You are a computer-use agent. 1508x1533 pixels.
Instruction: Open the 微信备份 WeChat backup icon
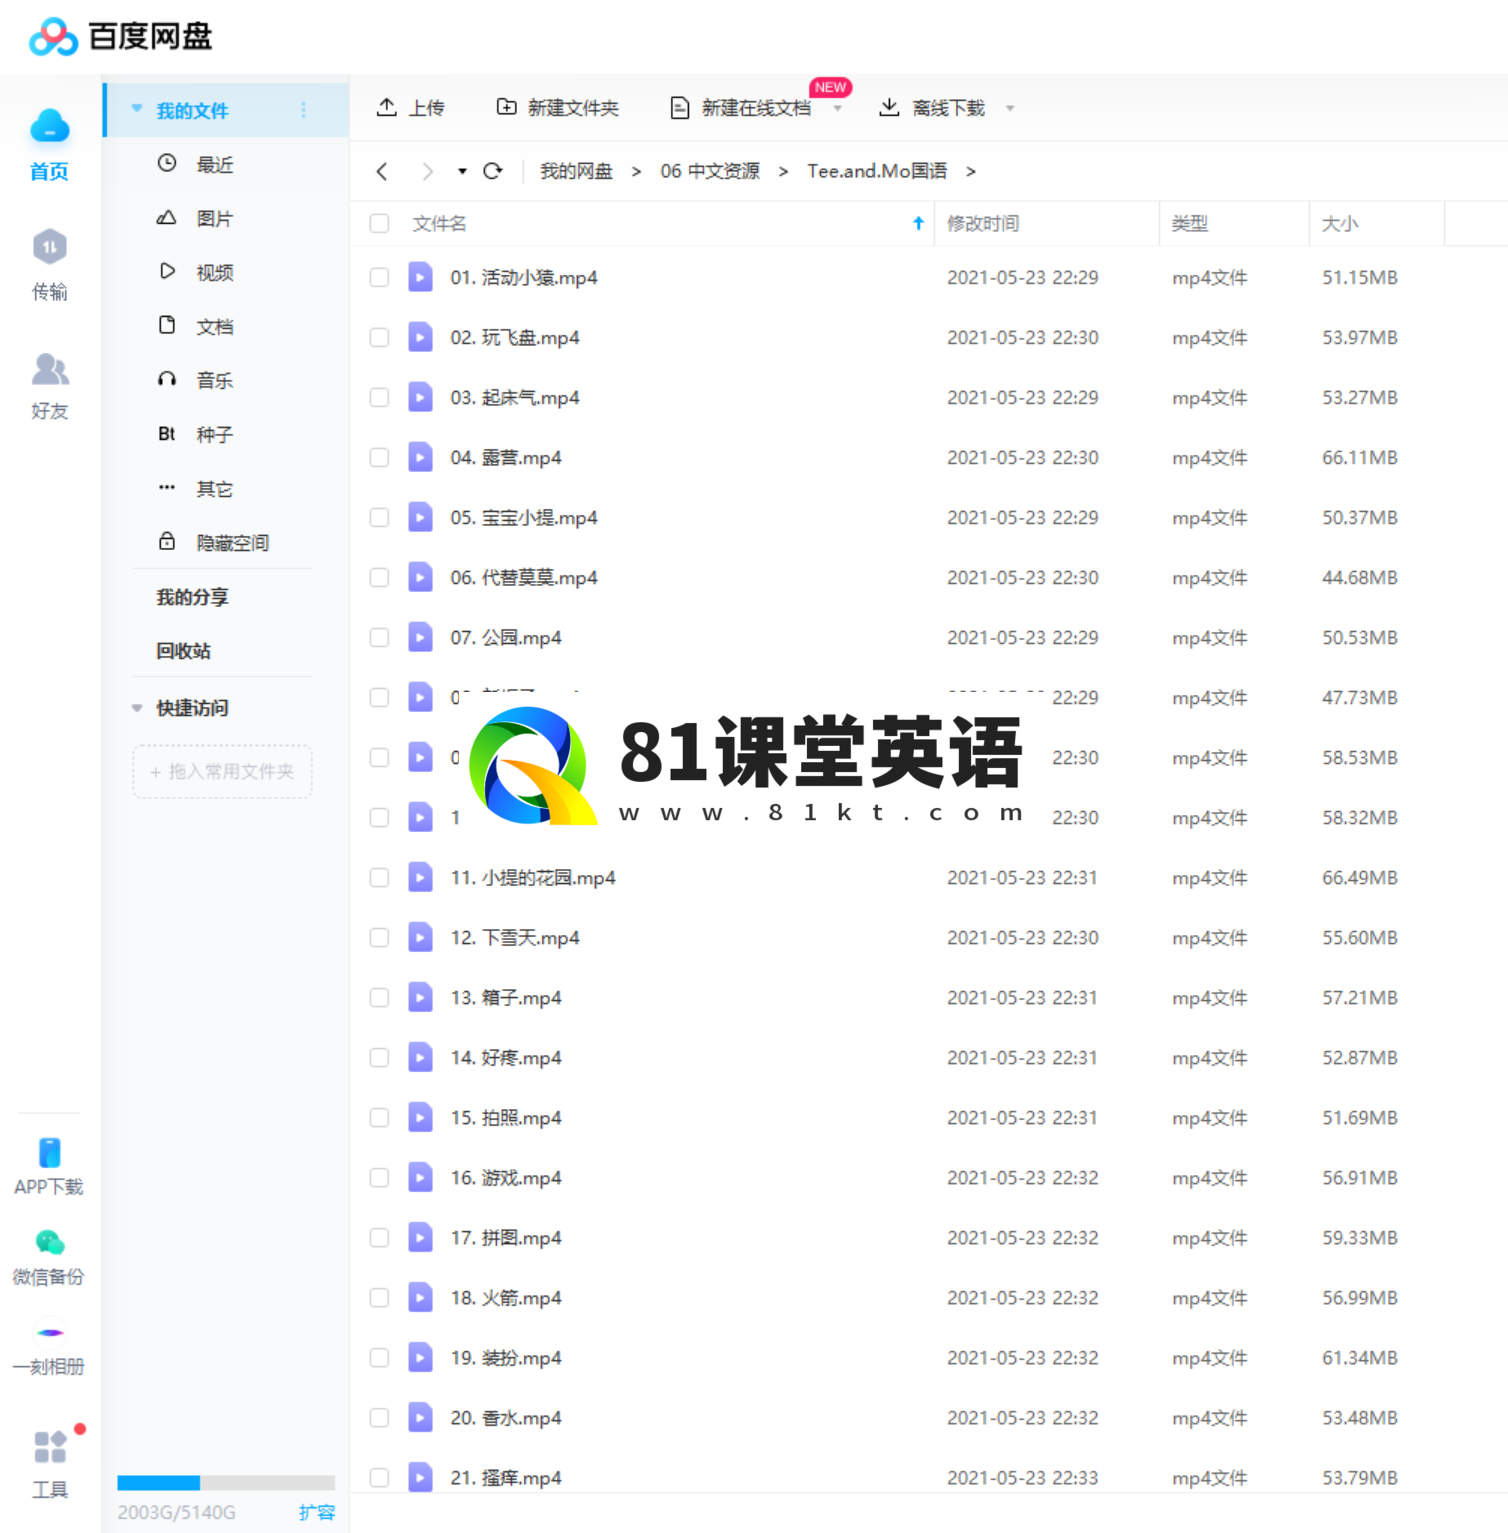(x=49, y=1242)
